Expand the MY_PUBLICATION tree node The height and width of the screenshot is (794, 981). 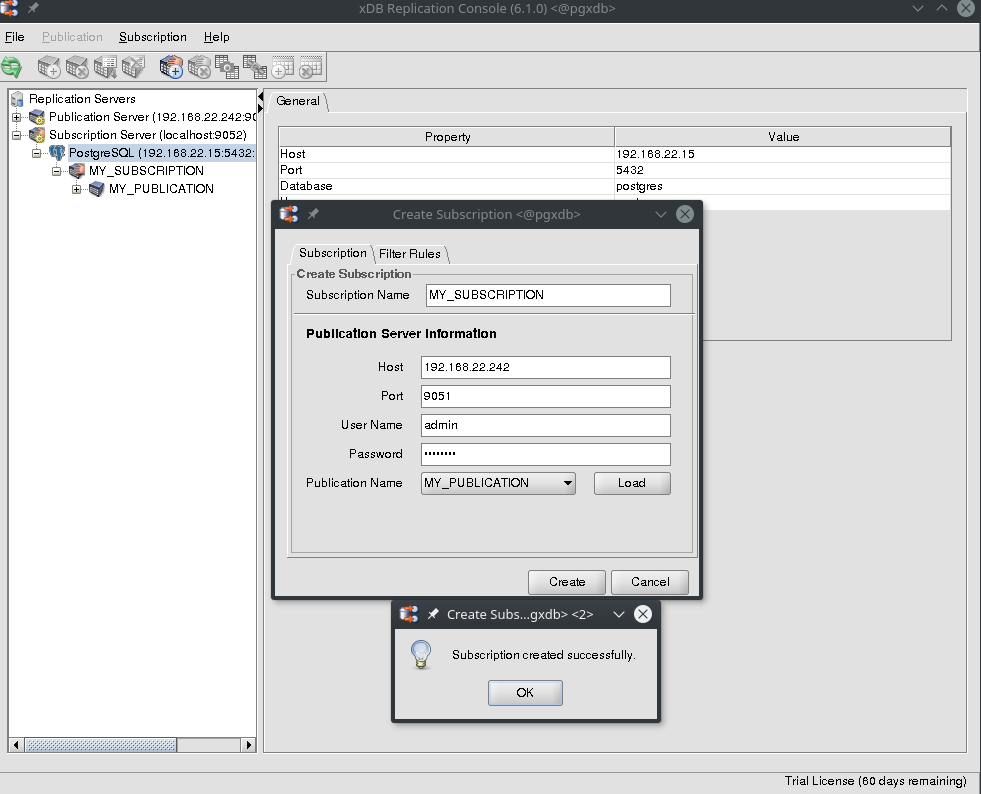coord(77,189)
